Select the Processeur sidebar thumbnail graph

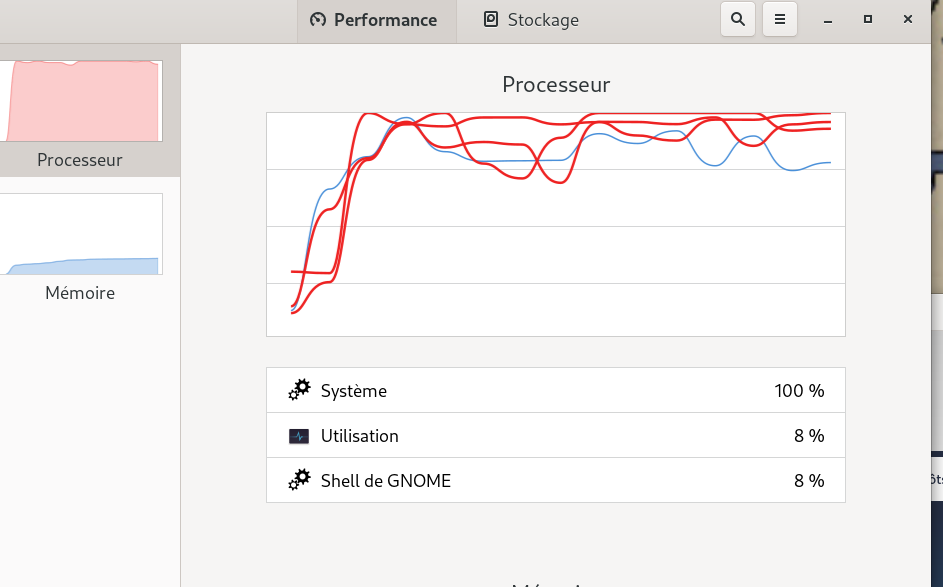point(81,101)
